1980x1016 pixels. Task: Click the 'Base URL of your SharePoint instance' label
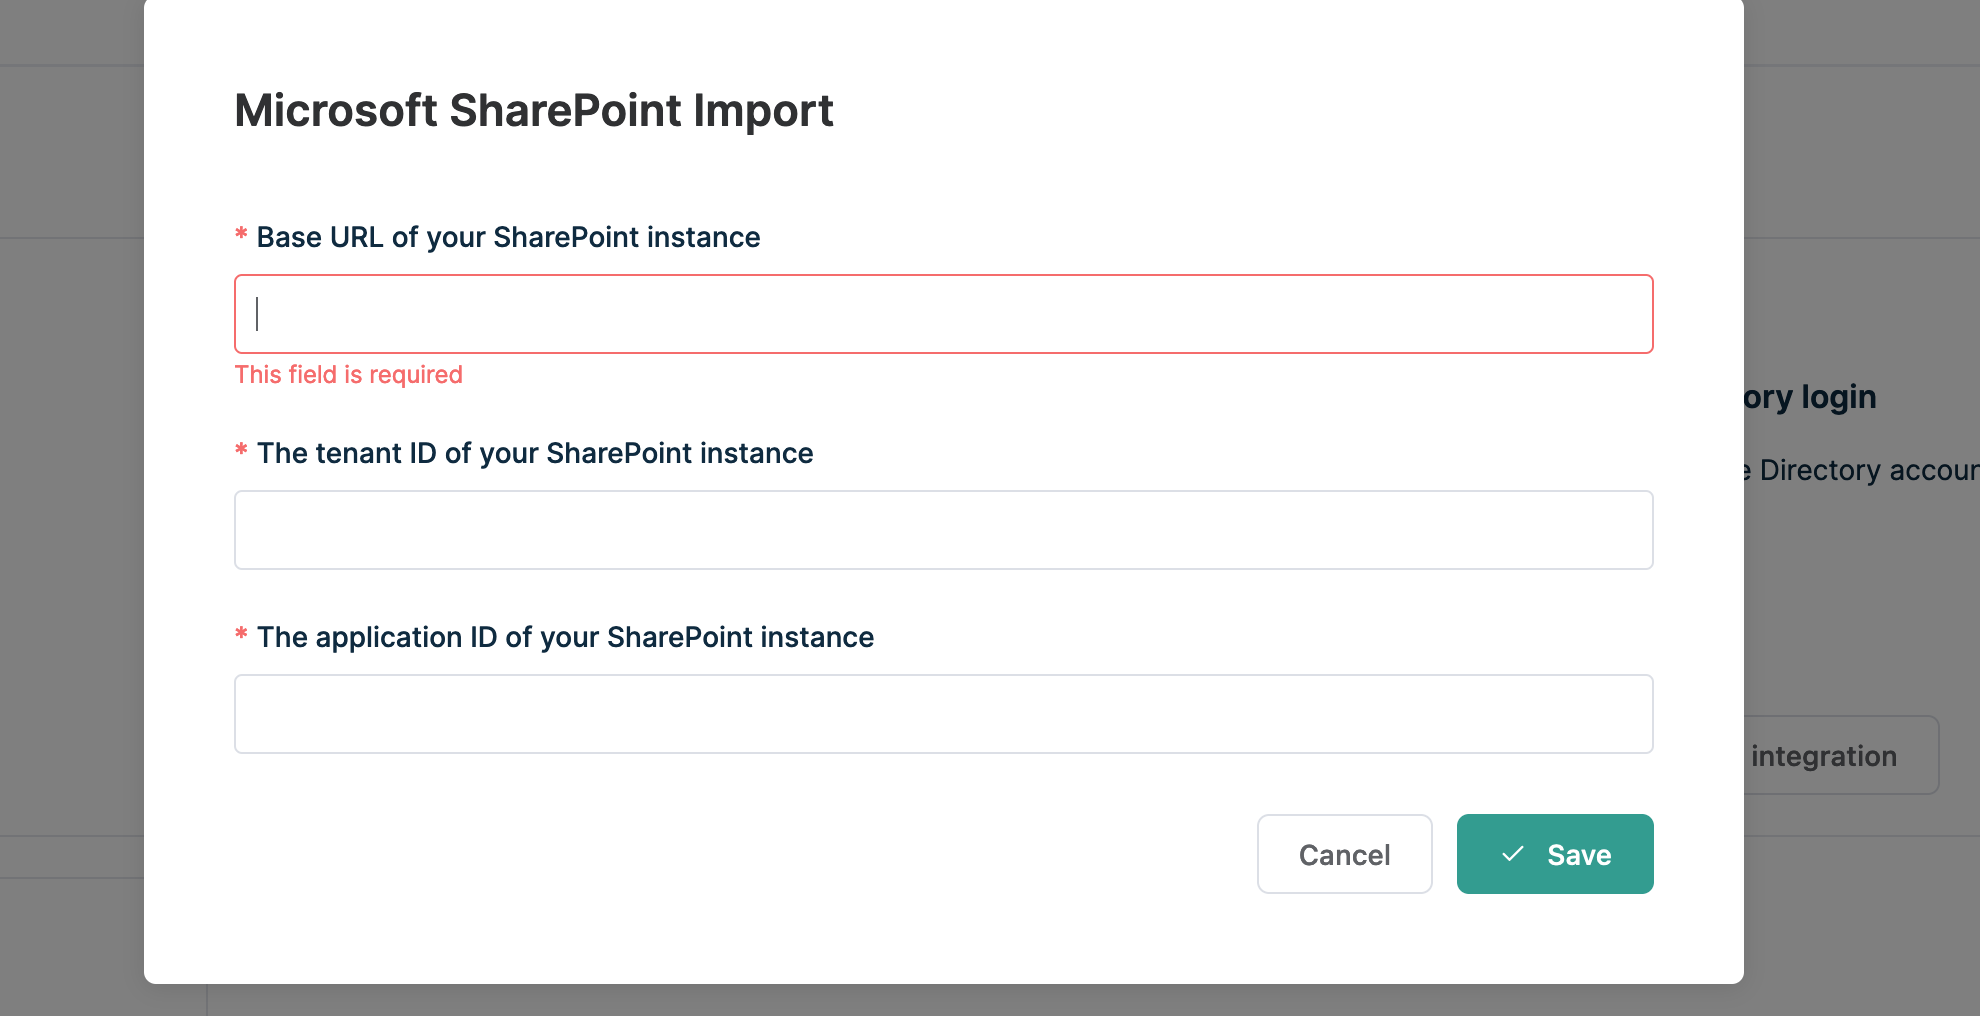(508, 237)
